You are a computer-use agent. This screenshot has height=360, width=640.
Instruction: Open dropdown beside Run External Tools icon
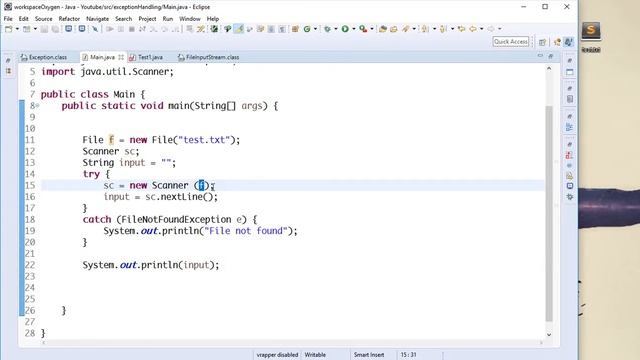[x=372, y=29]
